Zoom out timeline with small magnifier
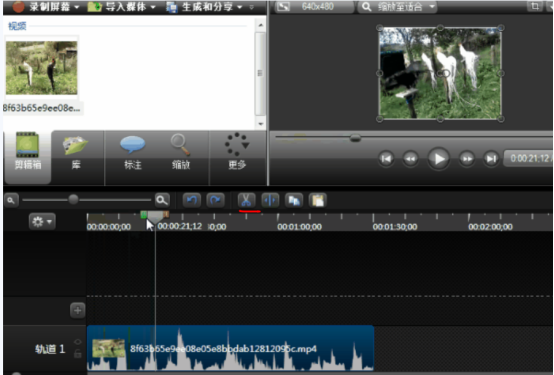The image size is (554, 375). (x=11, y=200)
